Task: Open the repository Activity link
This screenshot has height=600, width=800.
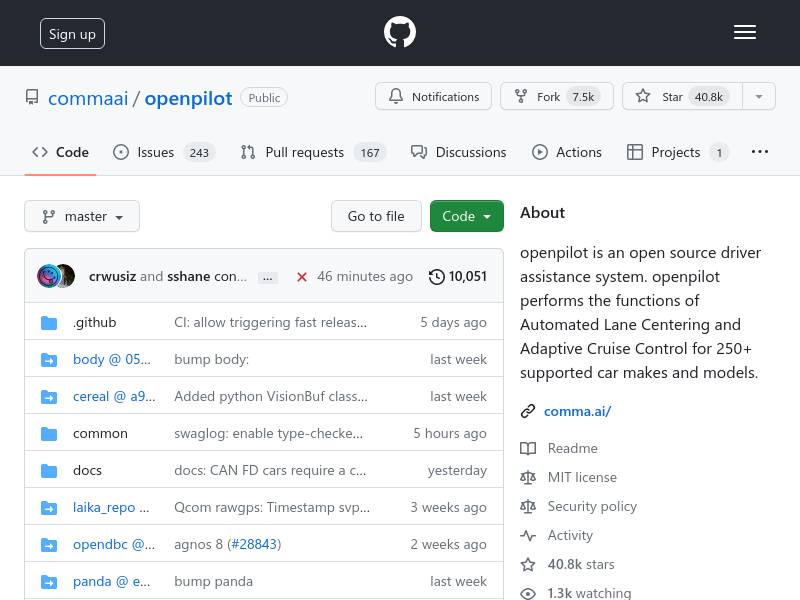Action: tap(570, 536)
